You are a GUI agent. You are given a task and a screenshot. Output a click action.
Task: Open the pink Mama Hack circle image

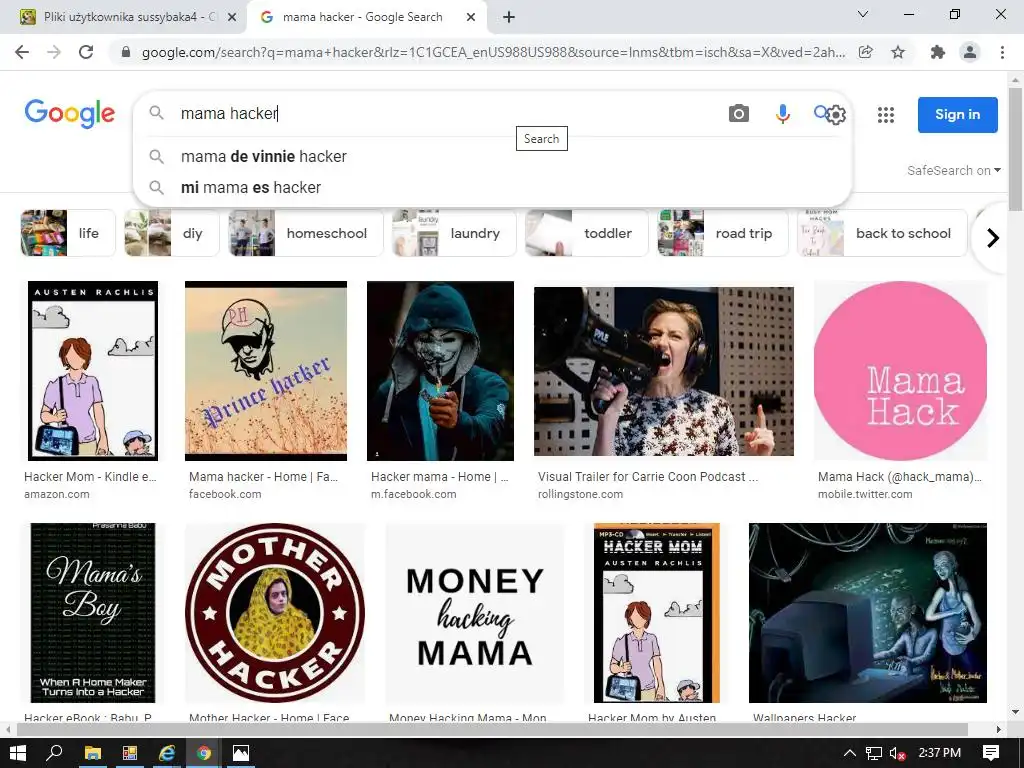click(900, 371)
